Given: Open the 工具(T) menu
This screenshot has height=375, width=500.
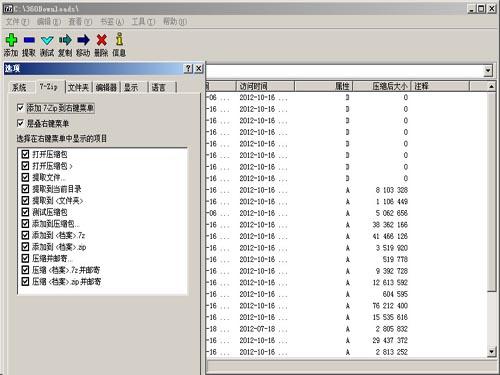Looking at the screenshot, I should tap(143, 22).
